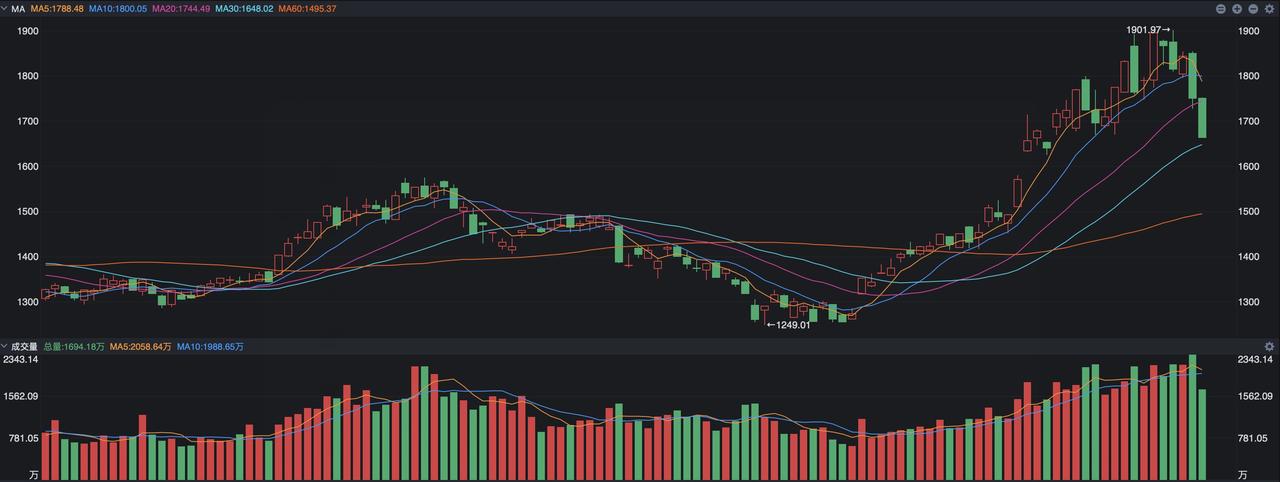The image size is (1280, 482).
Task: Click the 成交量 indicator name
Action: point(25,347)
